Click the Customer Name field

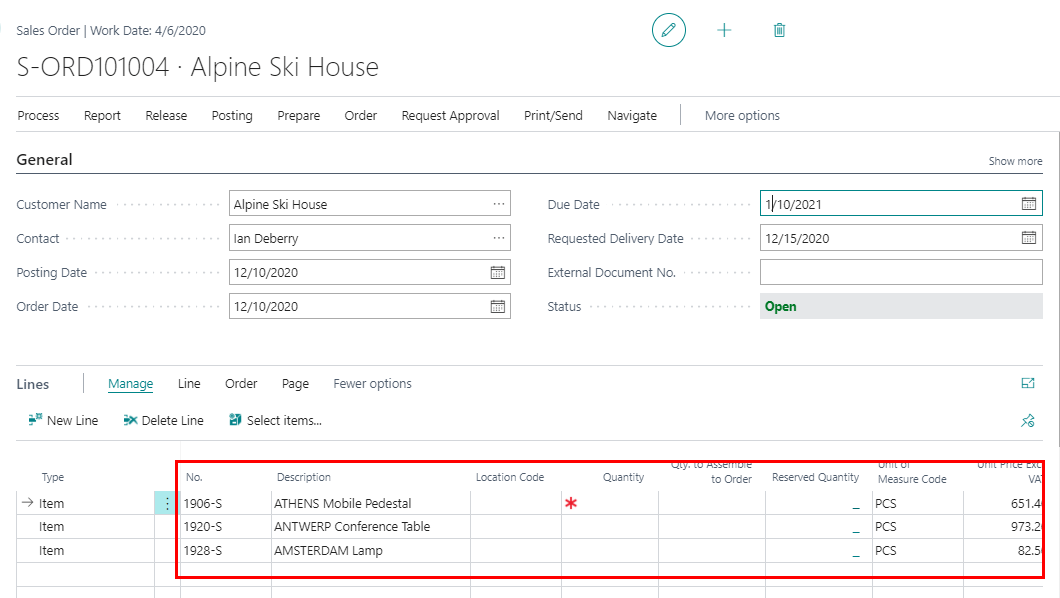point(370,203)
